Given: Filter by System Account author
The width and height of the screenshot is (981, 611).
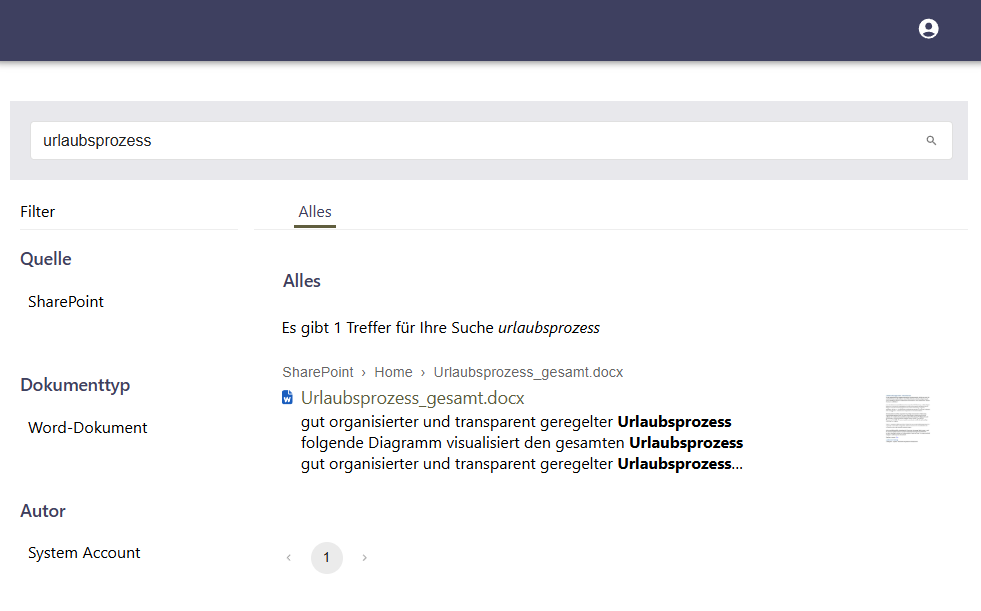Looking at the screenshot, I should click(x=84, y=553).
